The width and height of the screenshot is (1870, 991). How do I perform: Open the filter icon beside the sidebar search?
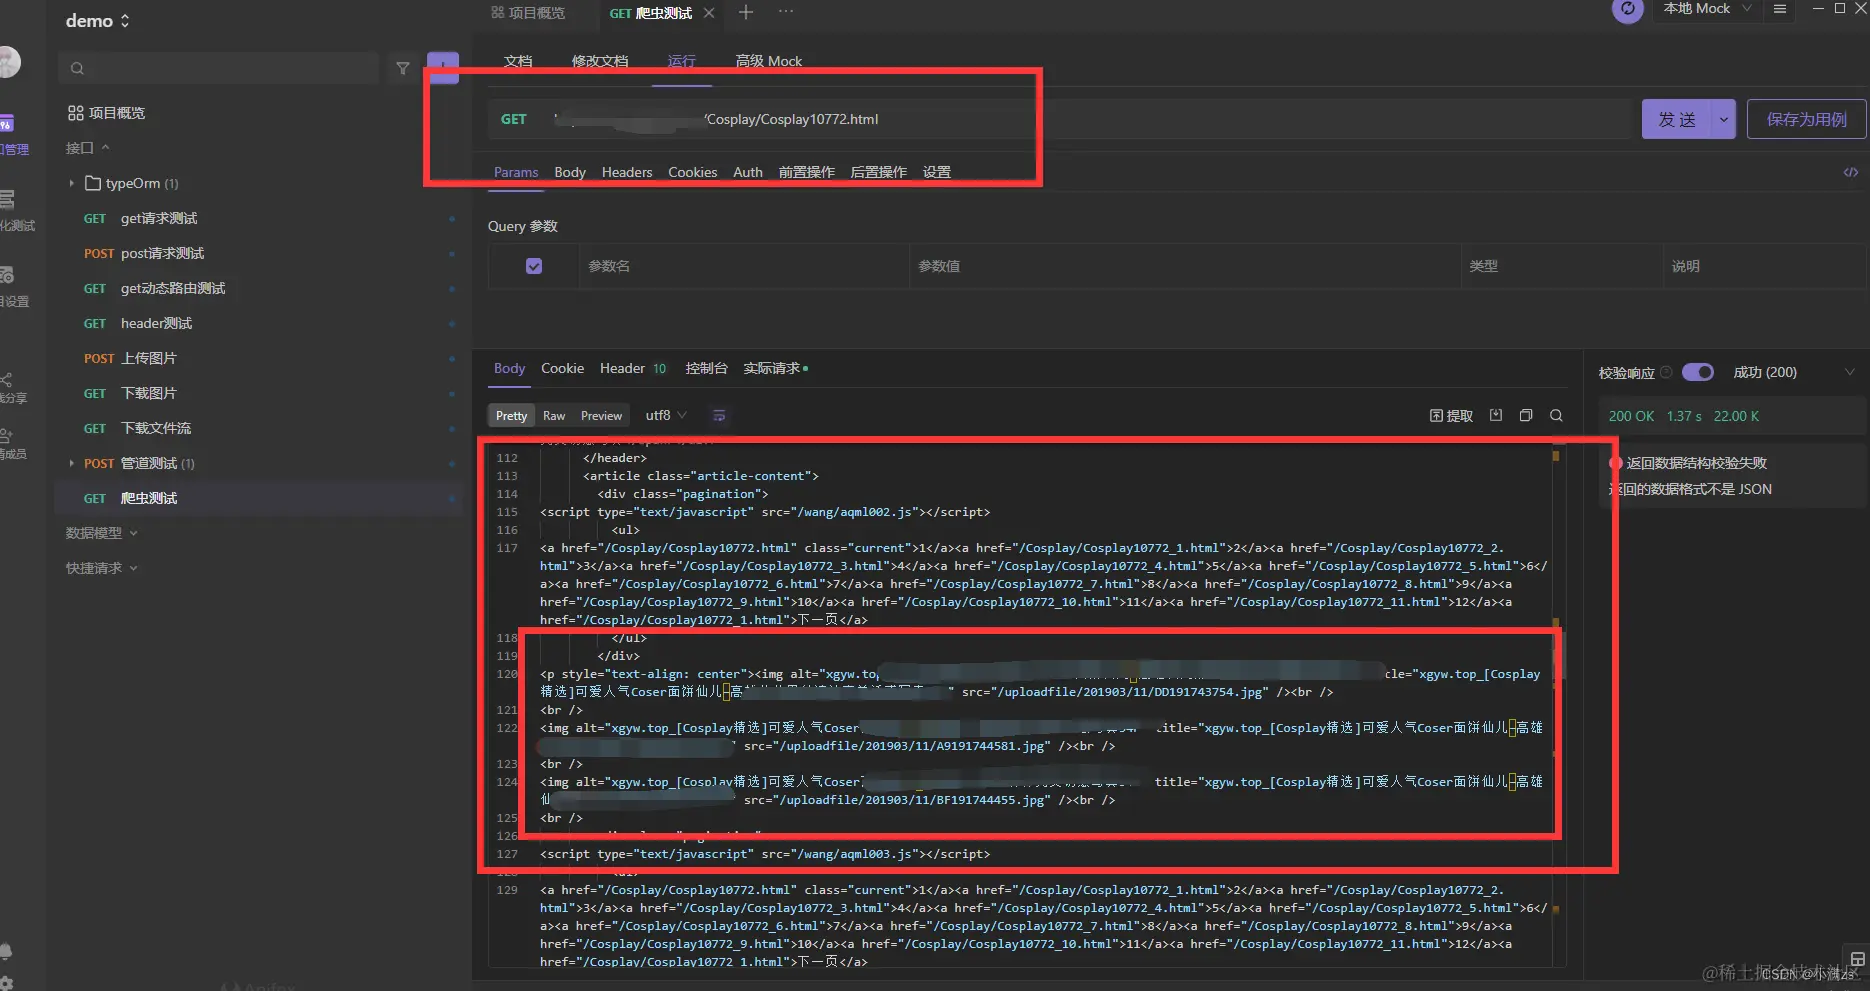(402, 68)
